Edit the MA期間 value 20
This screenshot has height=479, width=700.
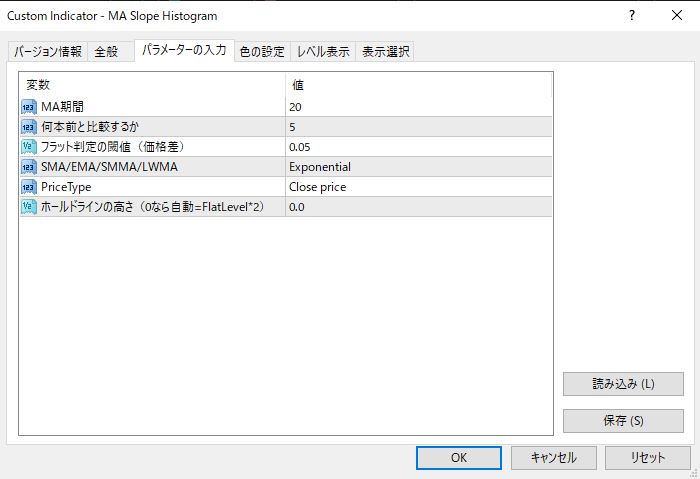(418, 107)
